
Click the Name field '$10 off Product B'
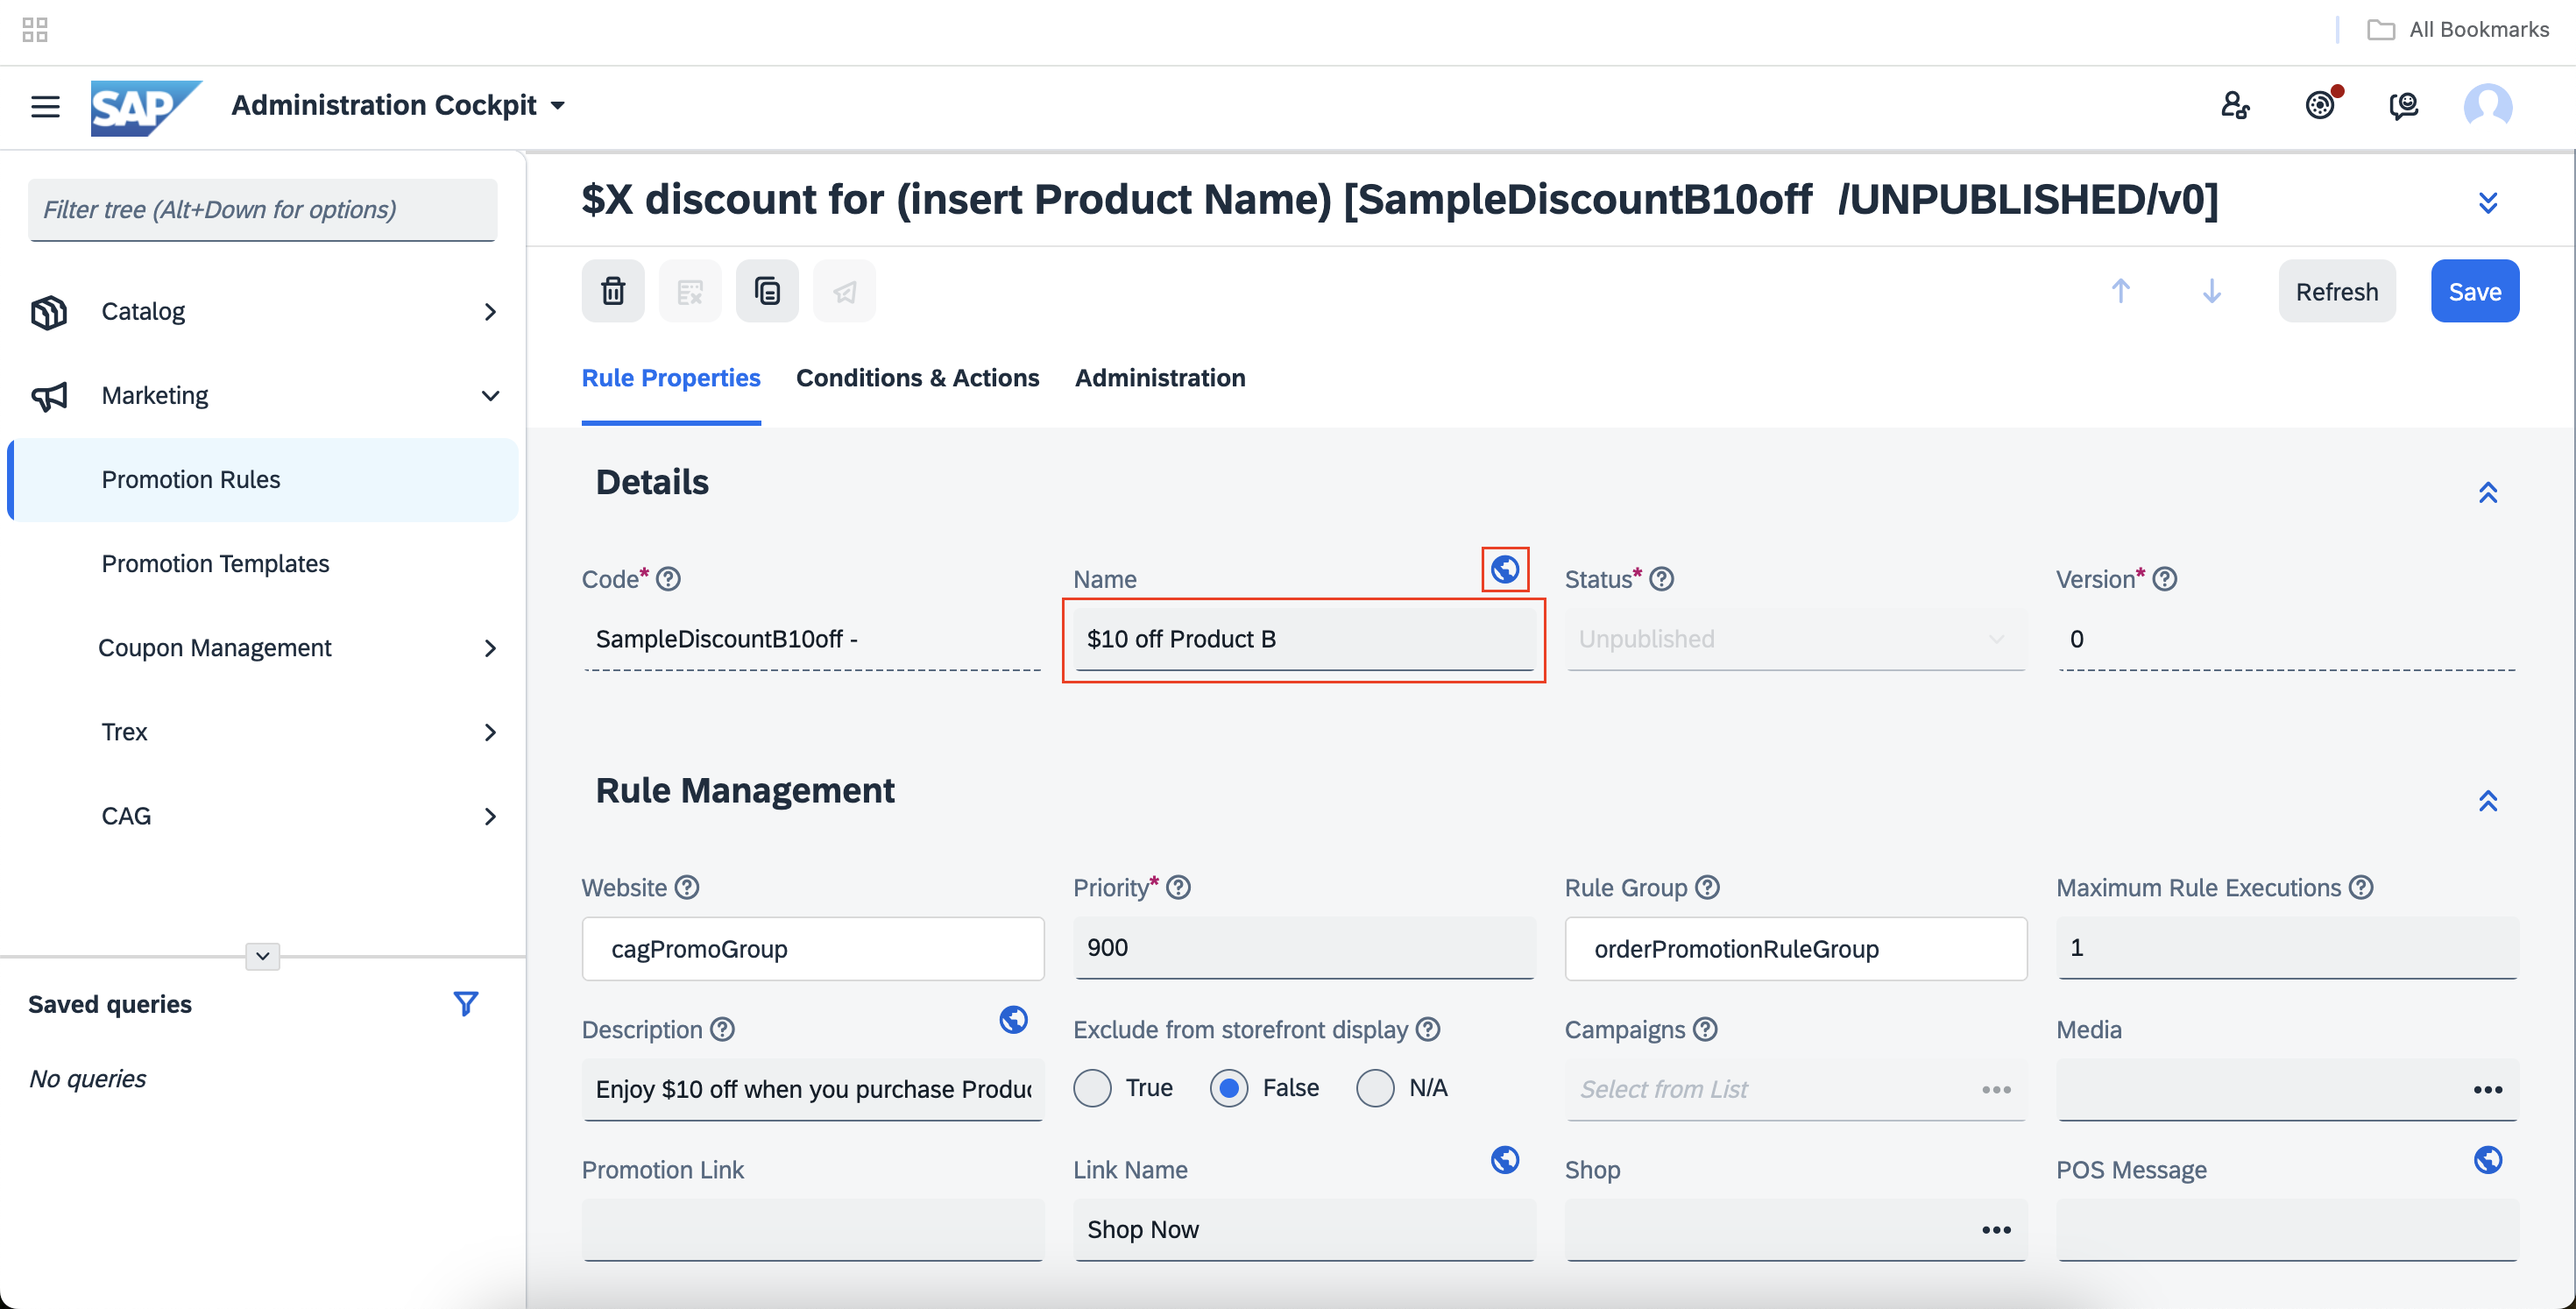point(1303,639)
